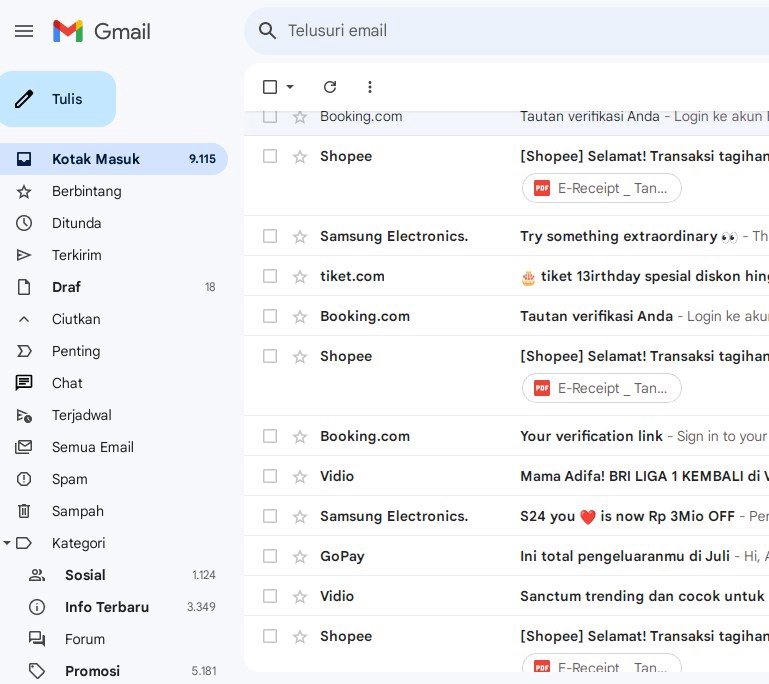Select checkbox for Samsung 'Try something extraordinary'
This screenshot has height=684, width=769.
pyautogui.click(x=270, y=236)
